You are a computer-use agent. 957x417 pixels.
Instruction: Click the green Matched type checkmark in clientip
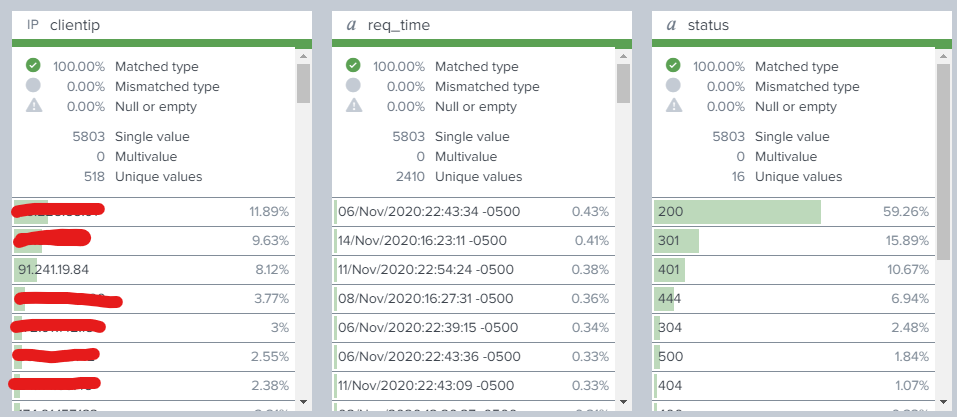point(33,66)
